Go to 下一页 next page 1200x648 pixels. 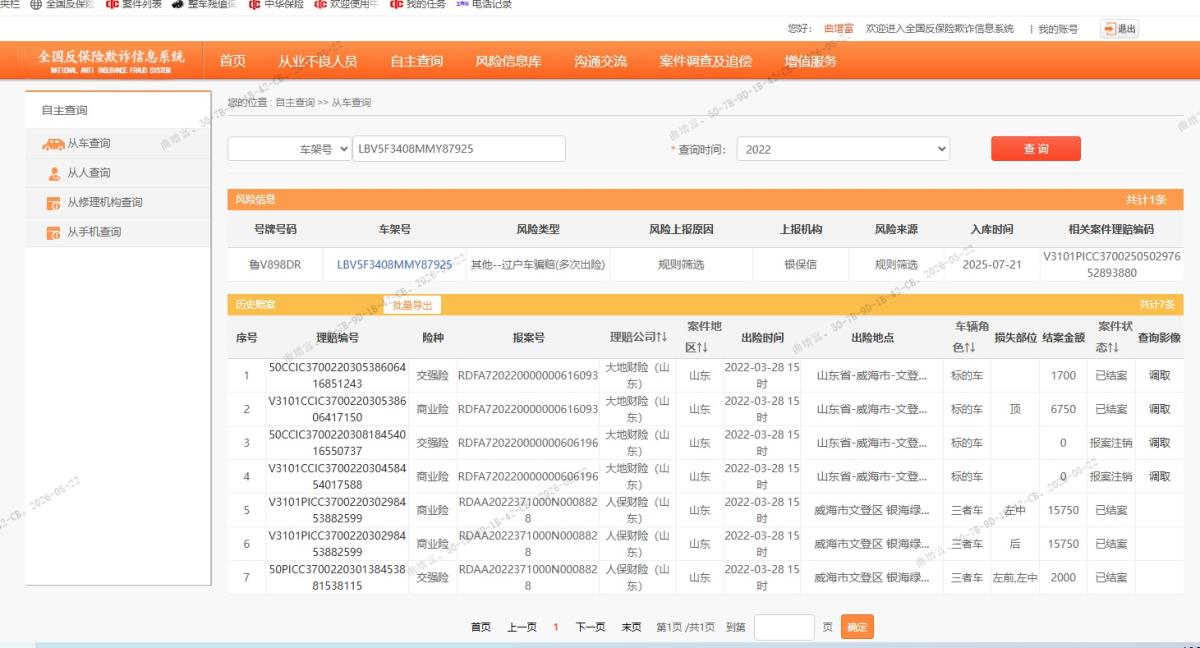click(x=590, y=627)
